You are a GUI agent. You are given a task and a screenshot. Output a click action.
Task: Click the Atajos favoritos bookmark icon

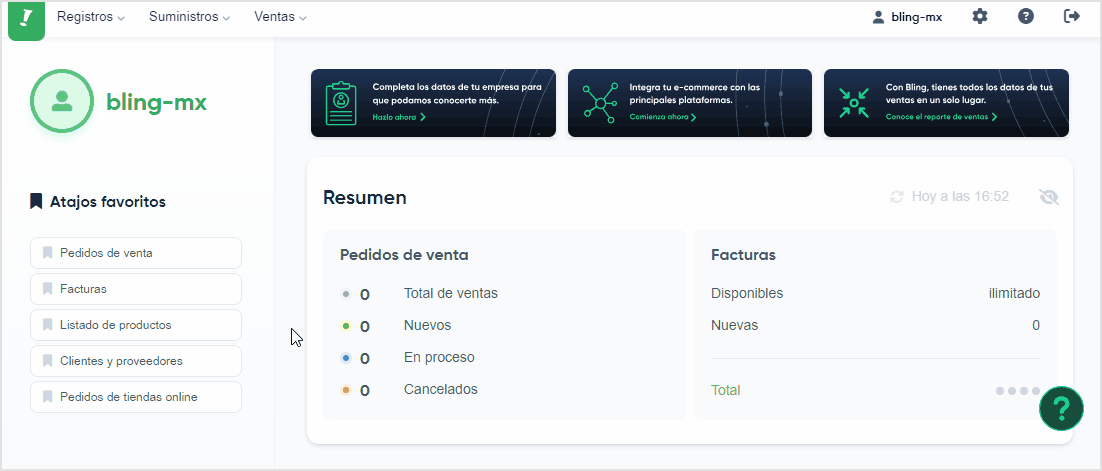pos(36,202)
